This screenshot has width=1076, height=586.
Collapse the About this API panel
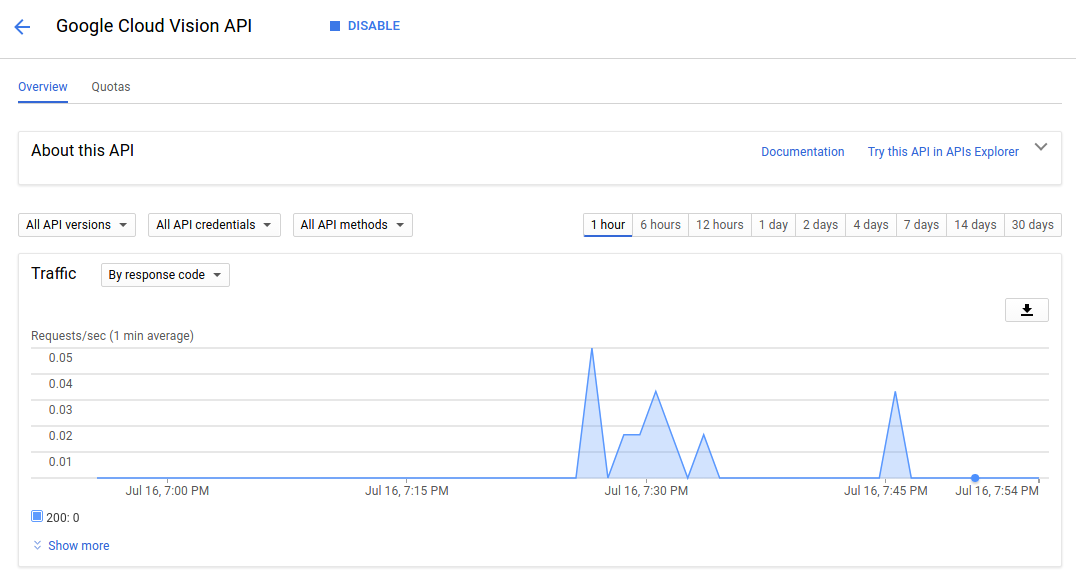point(1041,147)
